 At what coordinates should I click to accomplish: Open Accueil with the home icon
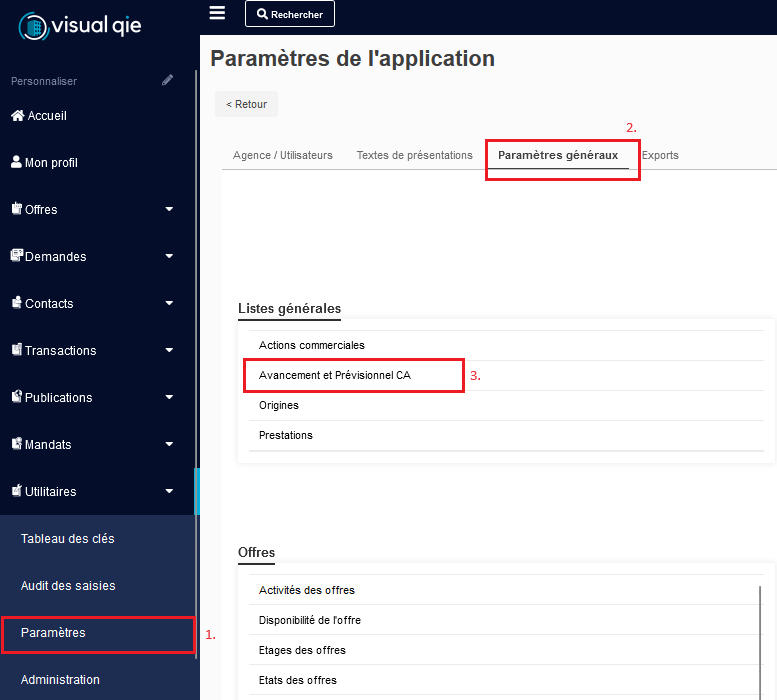click(x=39, y=116)
